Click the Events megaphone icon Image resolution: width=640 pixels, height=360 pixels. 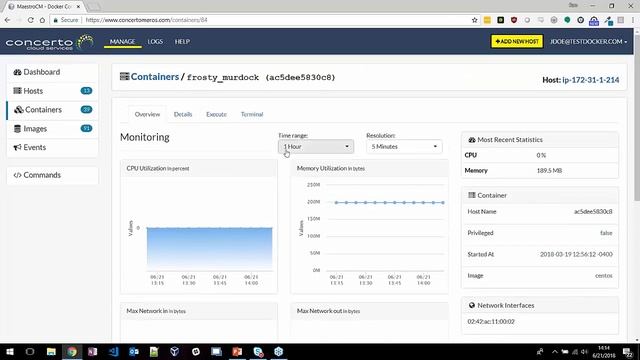click(x=17, y=147)
